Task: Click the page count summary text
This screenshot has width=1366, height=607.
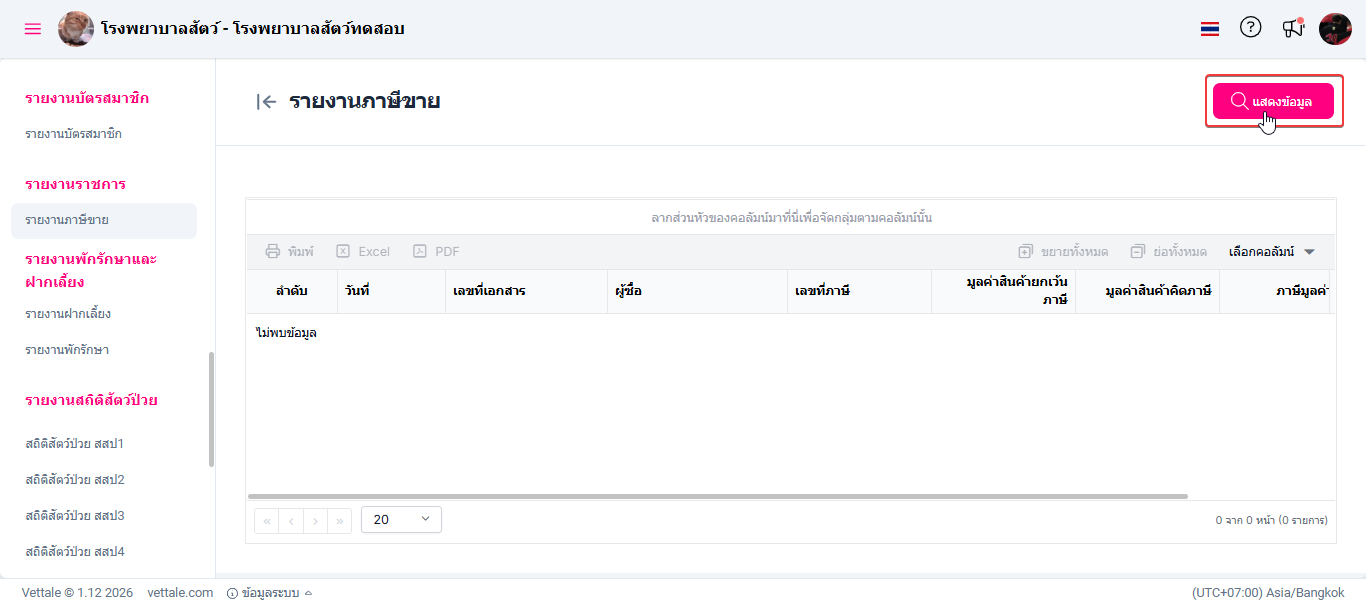Action: point(1271,520)
